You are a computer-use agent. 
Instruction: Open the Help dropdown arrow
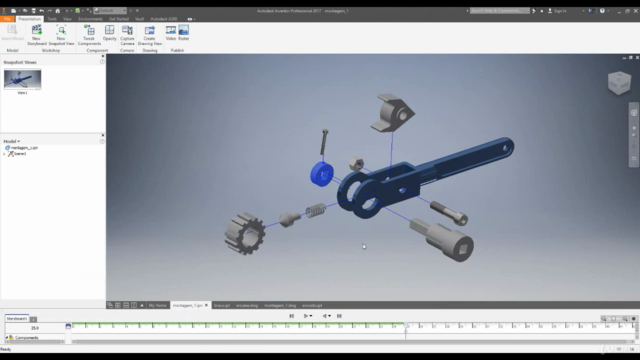(608, 11)
